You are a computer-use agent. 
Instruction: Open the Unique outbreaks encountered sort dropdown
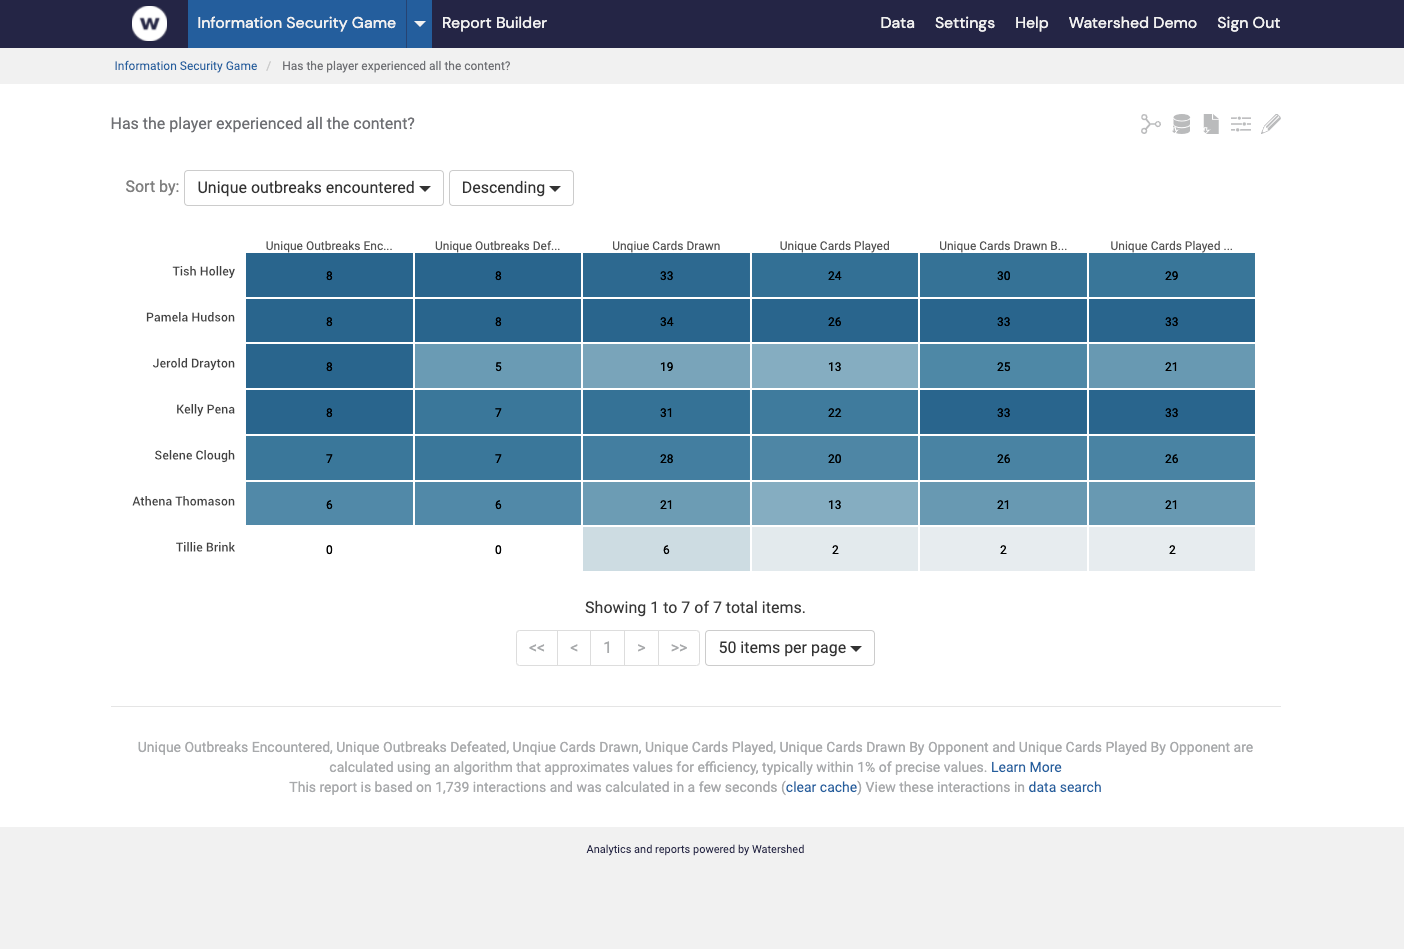click(313, 187)
